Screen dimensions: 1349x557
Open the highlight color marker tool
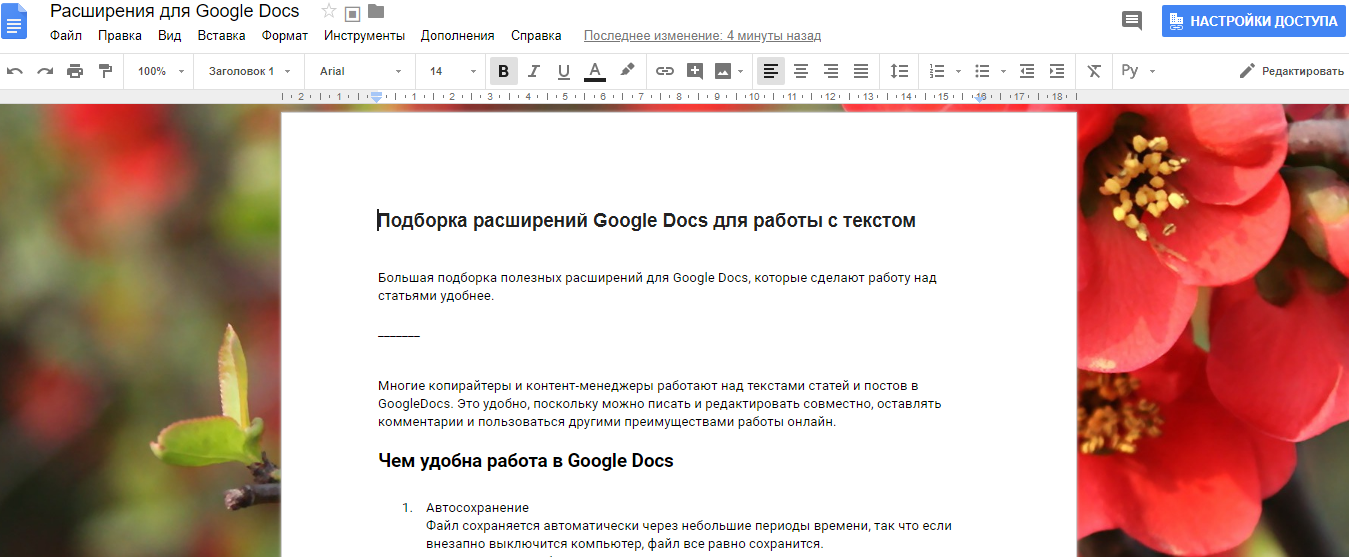coord(627,71)
